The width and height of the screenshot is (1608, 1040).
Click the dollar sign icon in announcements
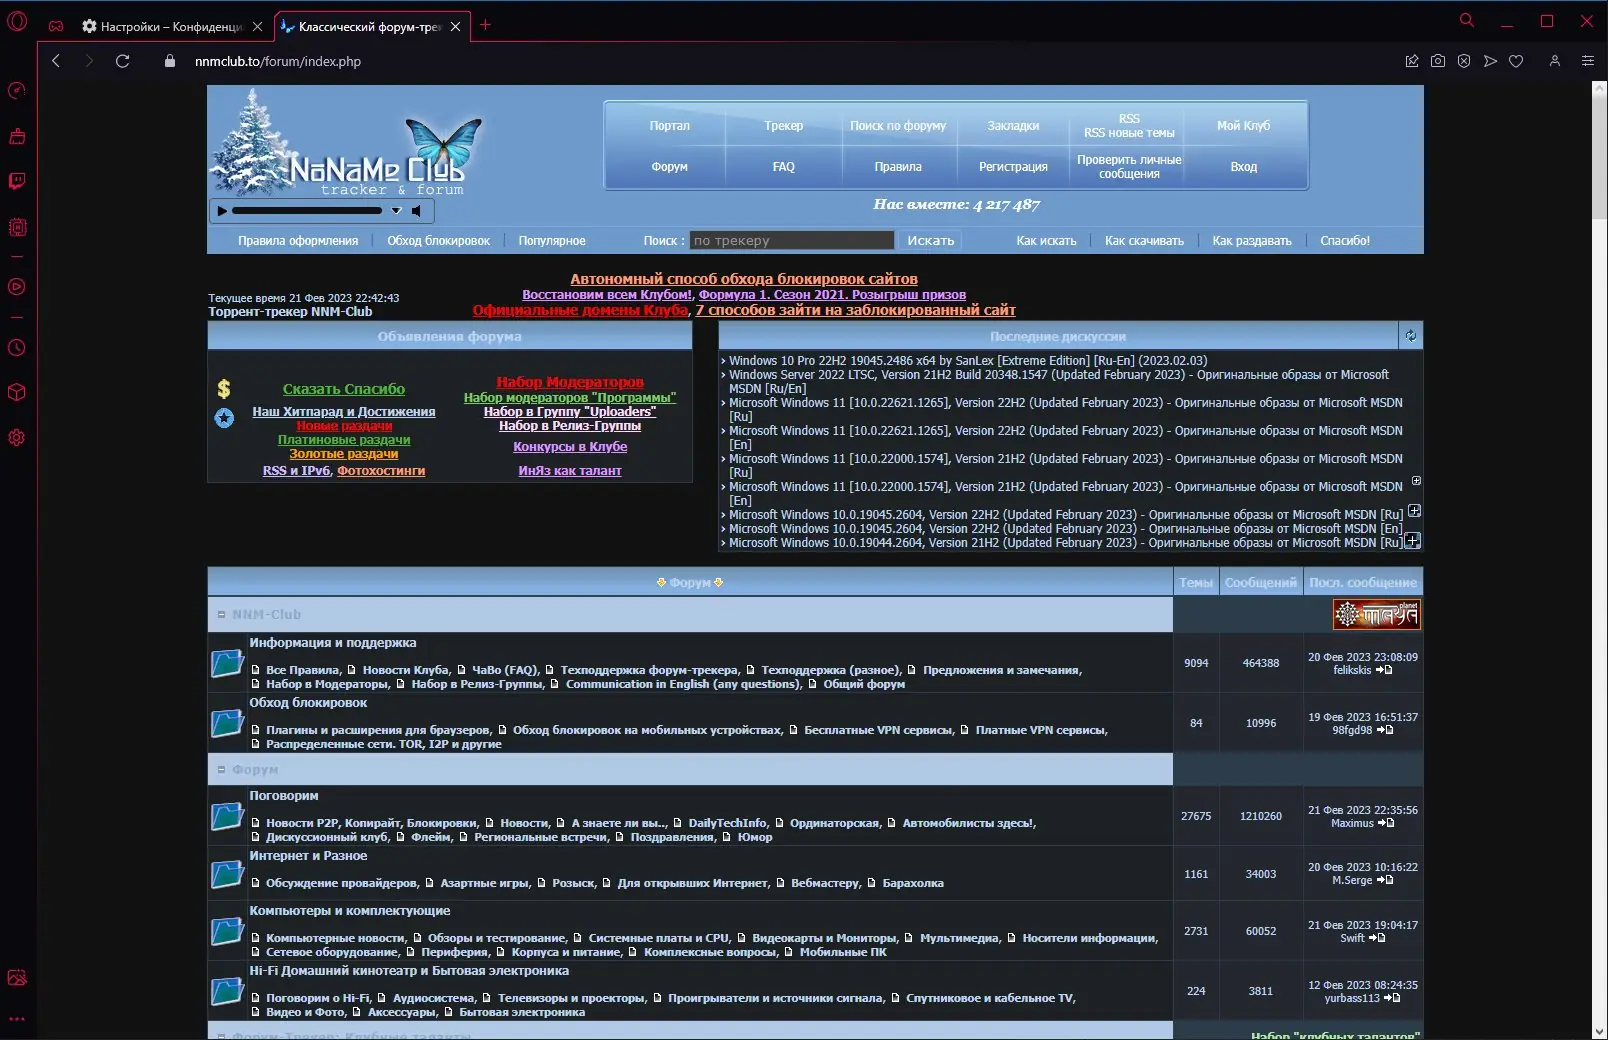224,388
